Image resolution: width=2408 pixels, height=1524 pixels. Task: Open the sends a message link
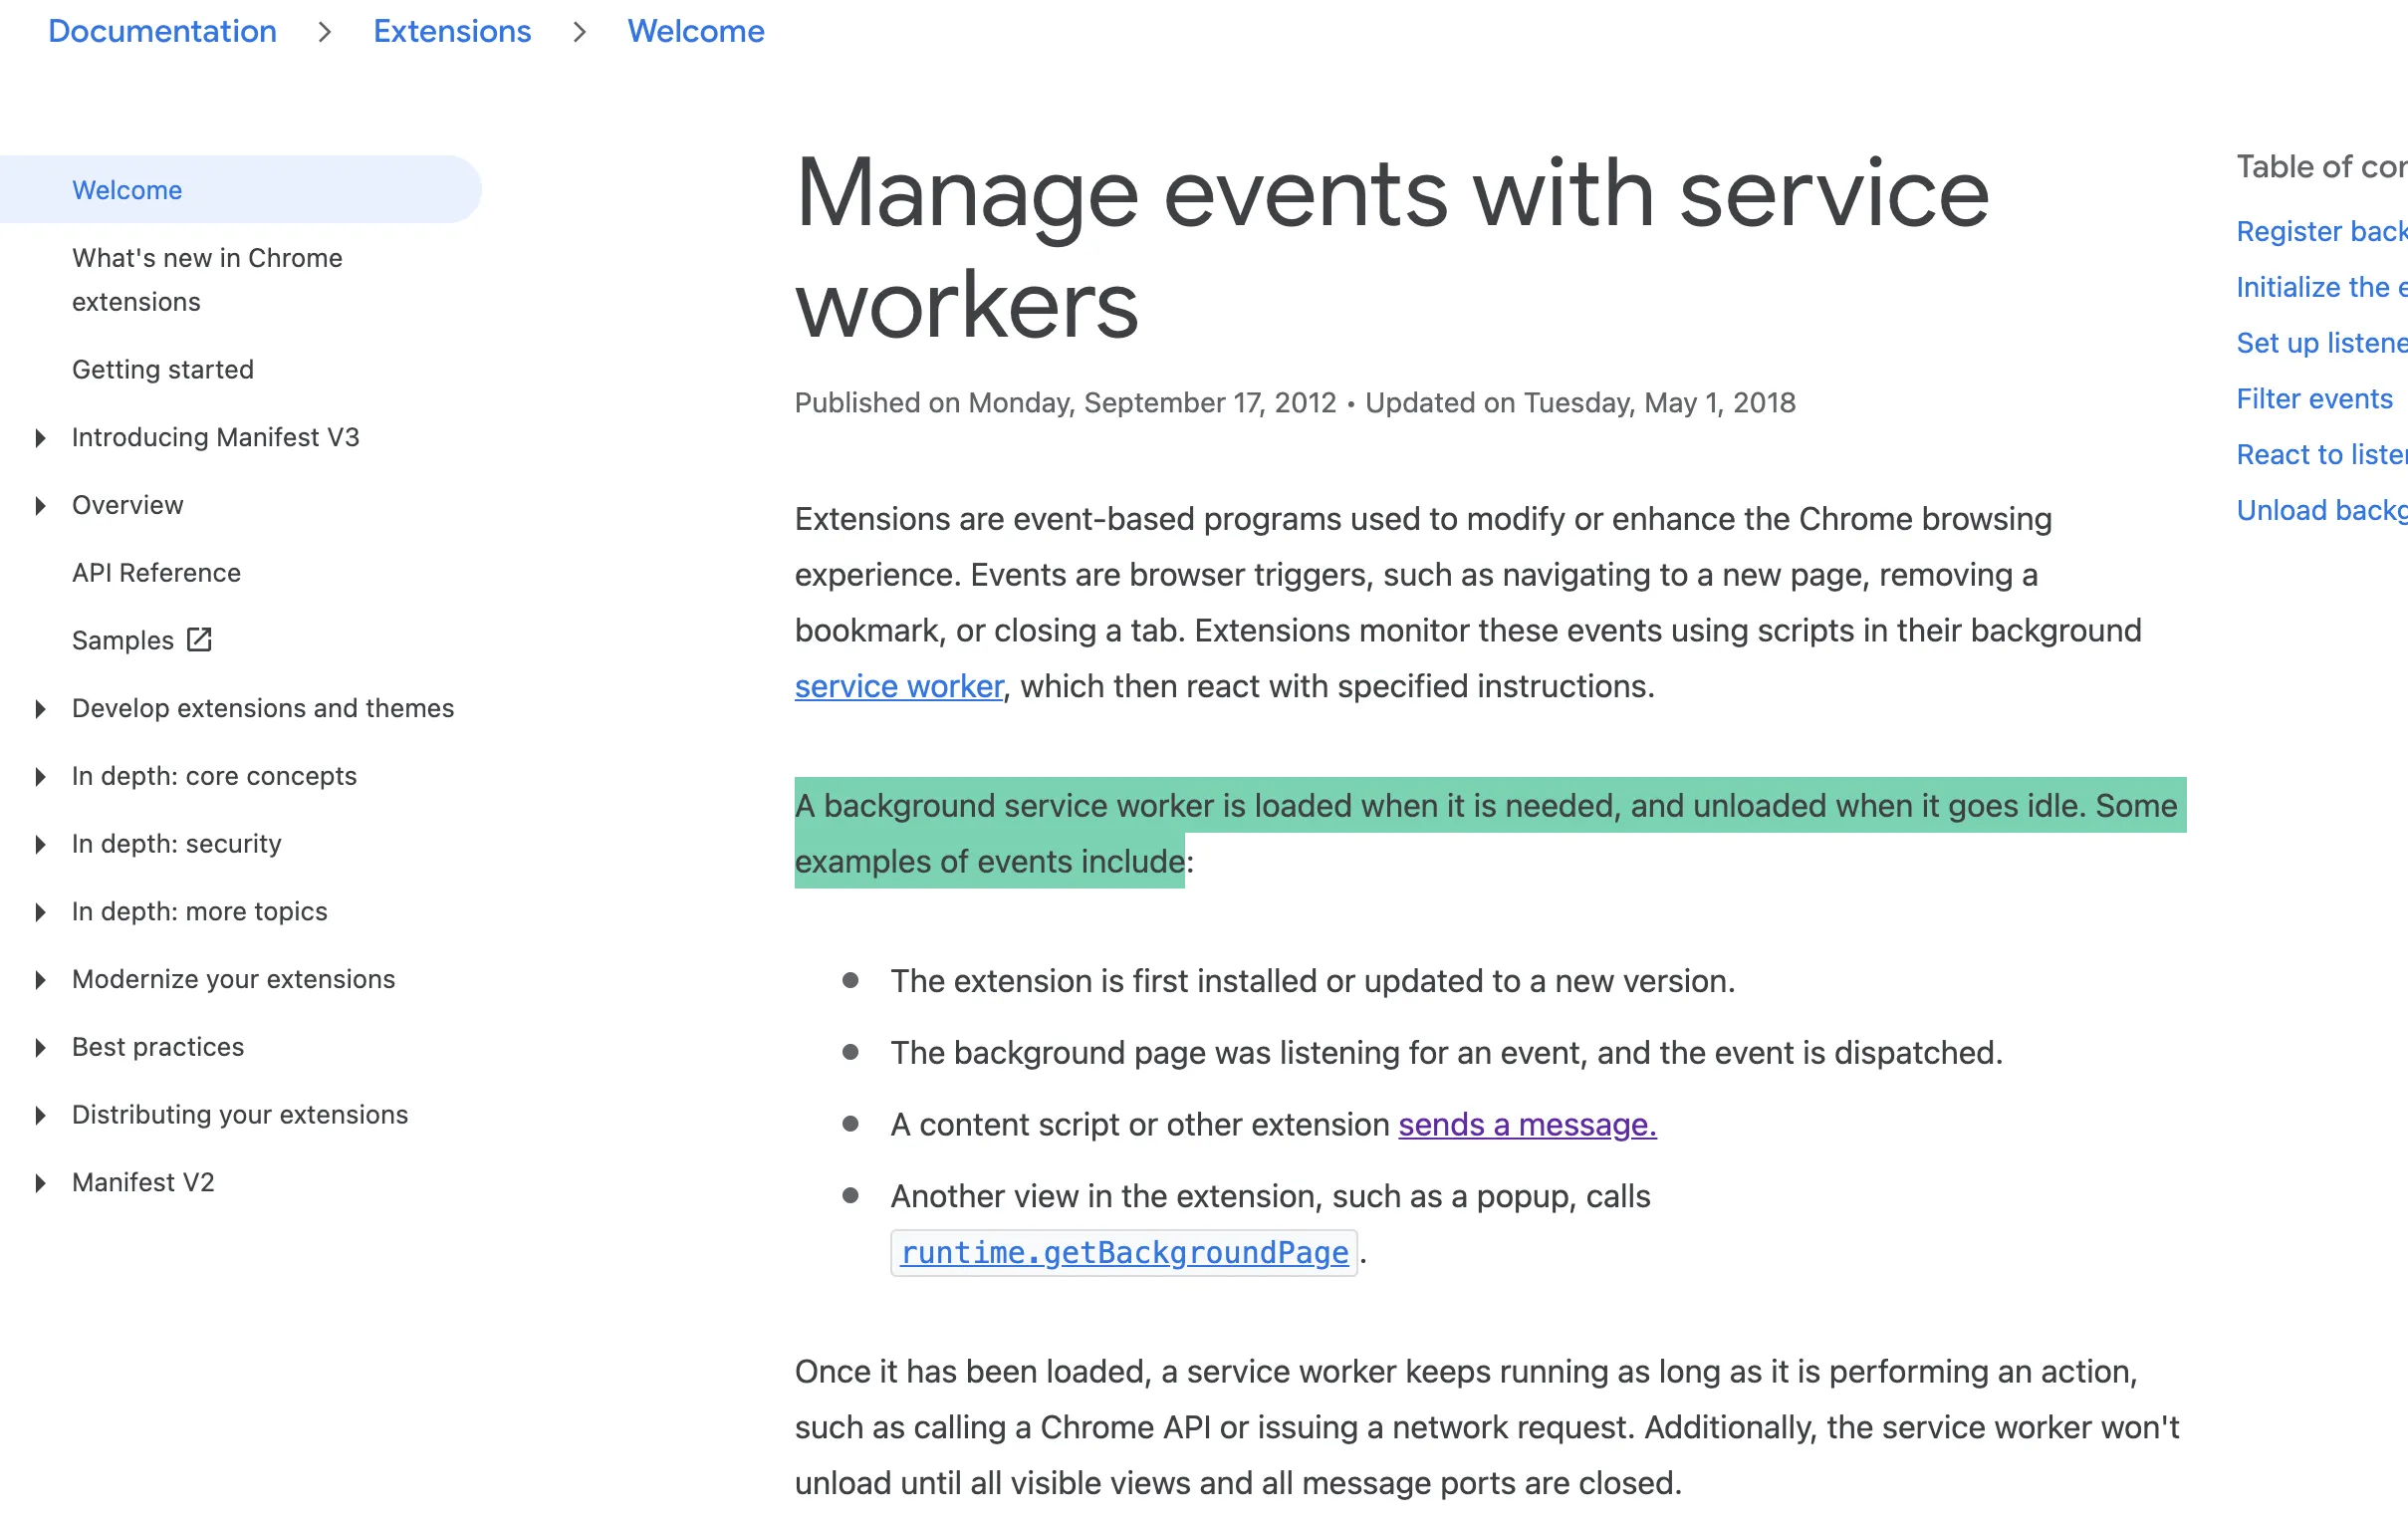[x=1526, y=1125]
